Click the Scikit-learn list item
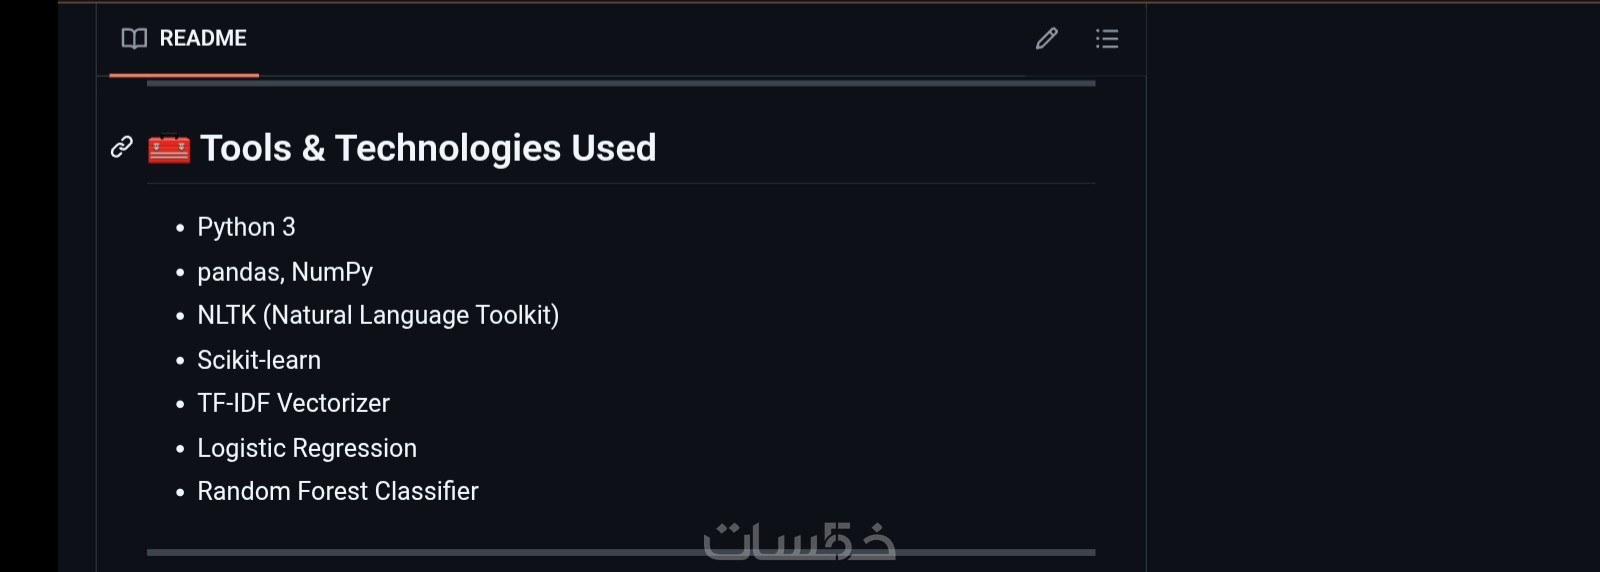 (259, 360)
